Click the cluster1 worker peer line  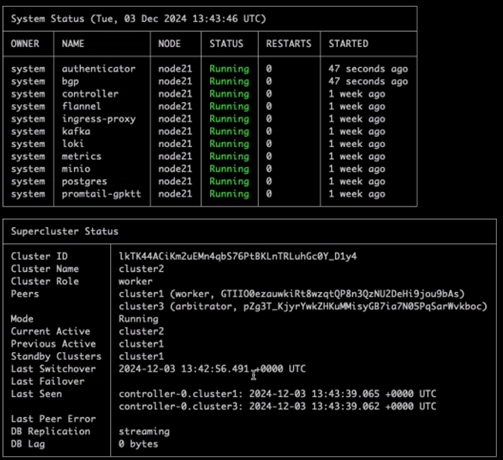pyautogui.click(x=292, y=294)
